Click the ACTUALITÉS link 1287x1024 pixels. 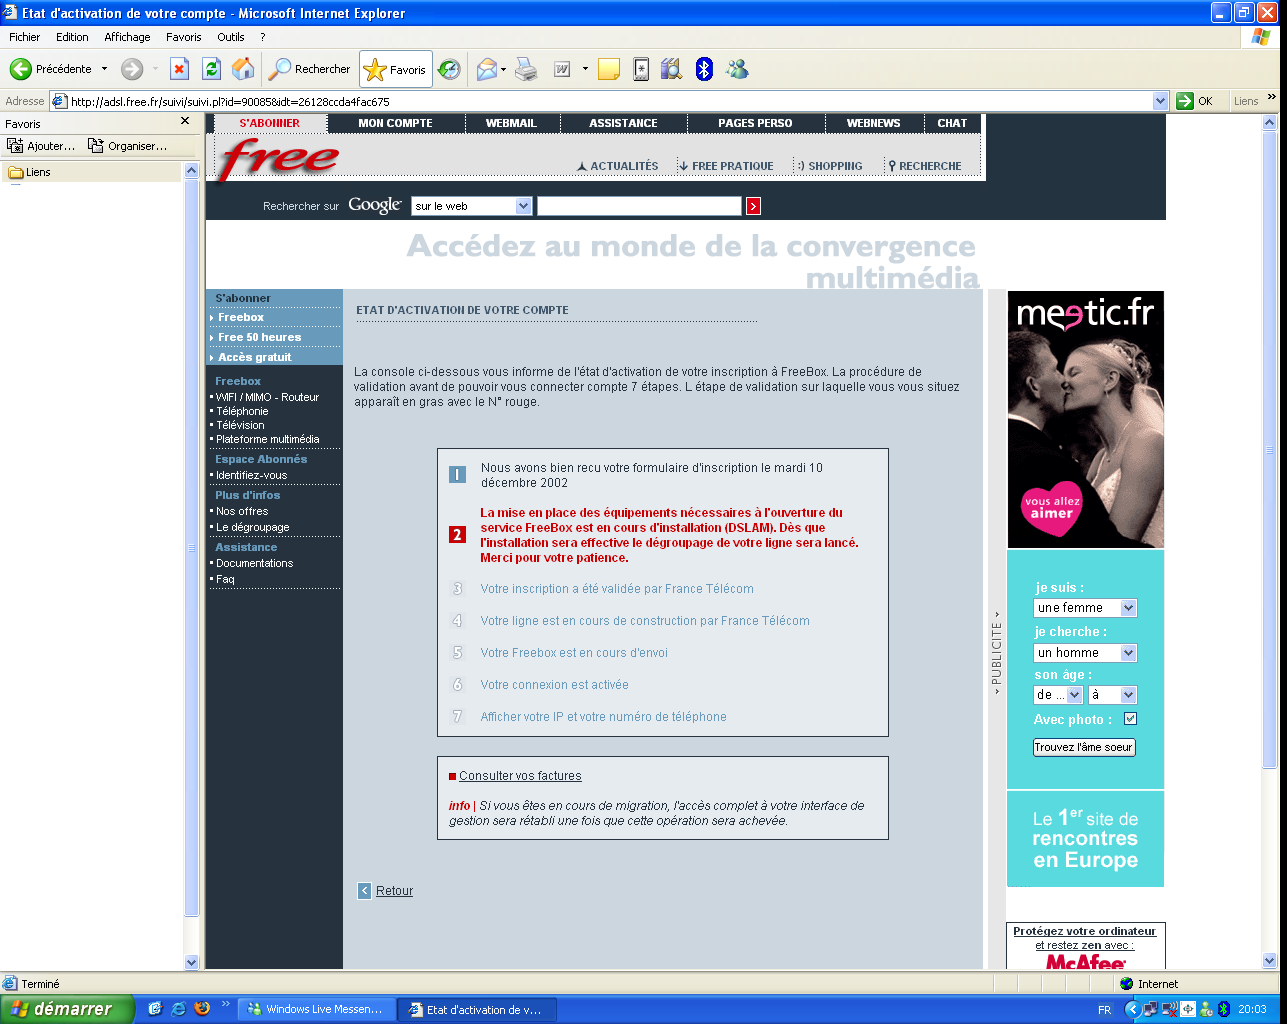(x=618, y=166)
